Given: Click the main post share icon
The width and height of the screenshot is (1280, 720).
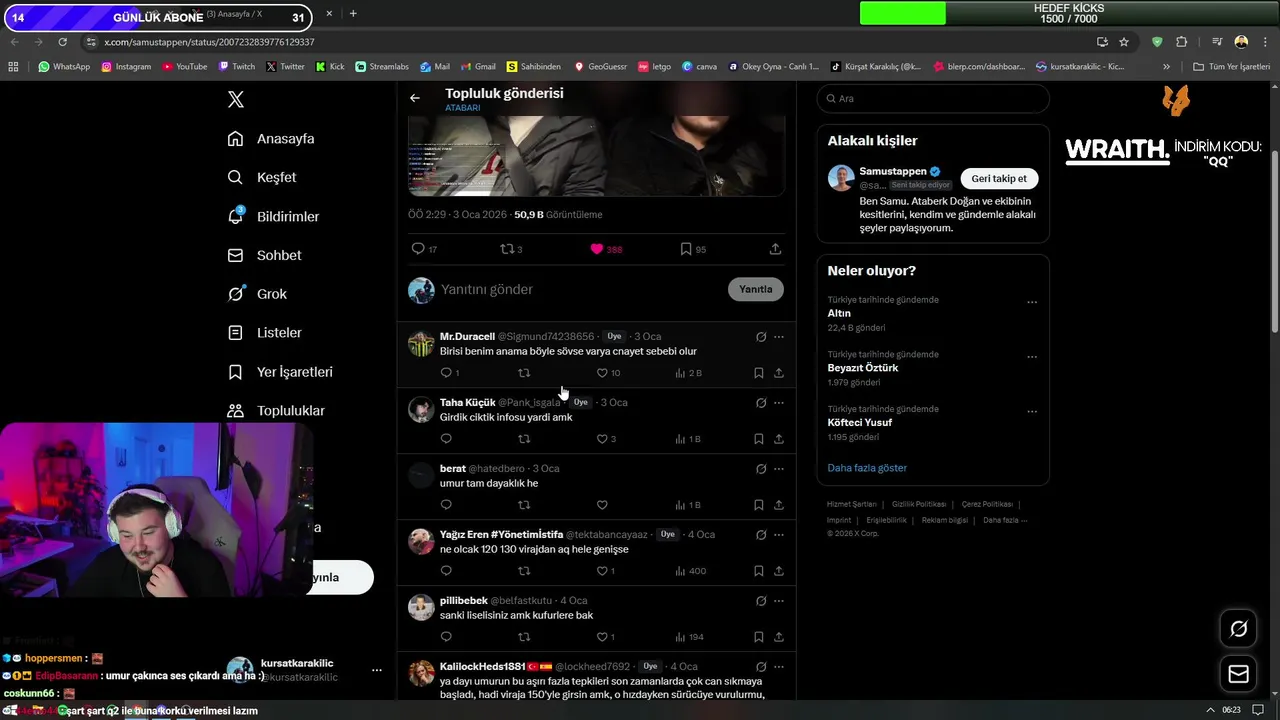Looking at the screenshot, I should [775, 249].
